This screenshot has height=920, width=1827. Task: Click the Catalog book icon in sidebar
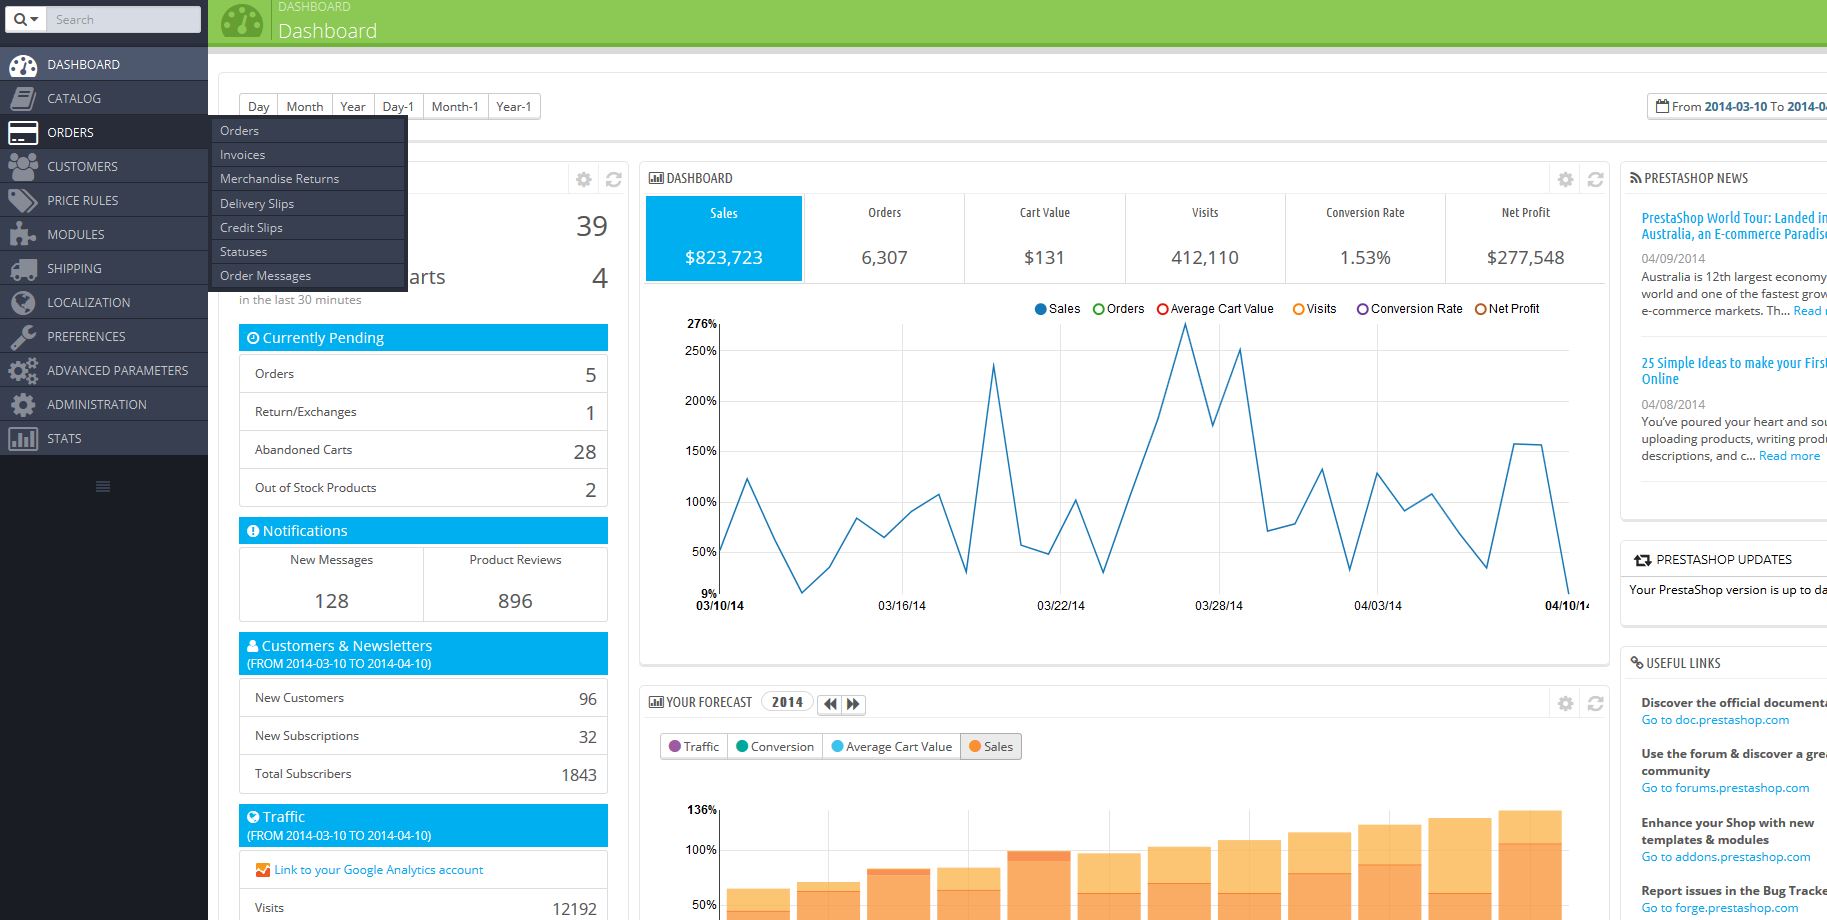(22, 98)
